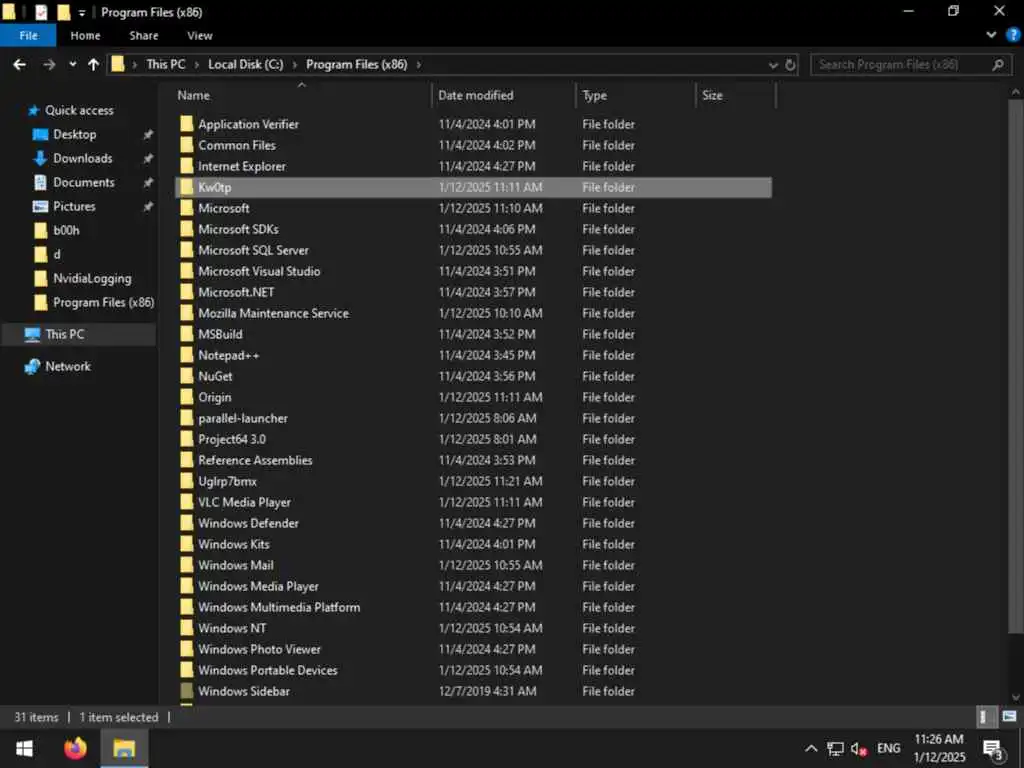1024x768 pixels.
Task: Open the b00h folder in sidebar
Action: 66,231
